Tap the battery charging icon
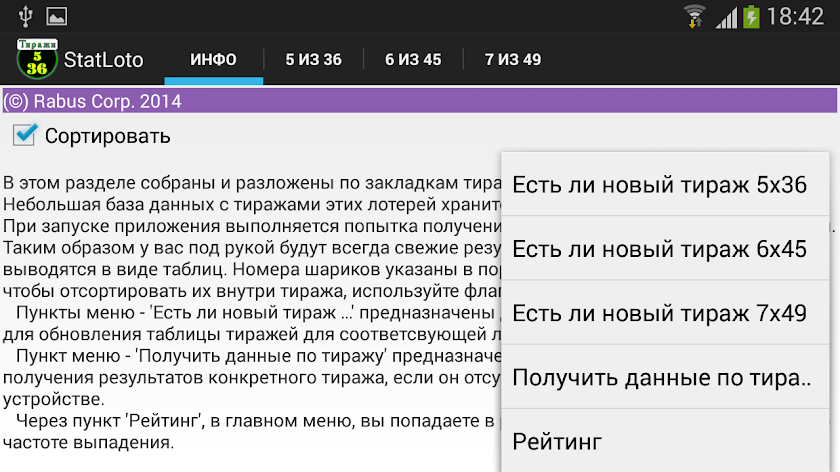 (x=751, y=16)
